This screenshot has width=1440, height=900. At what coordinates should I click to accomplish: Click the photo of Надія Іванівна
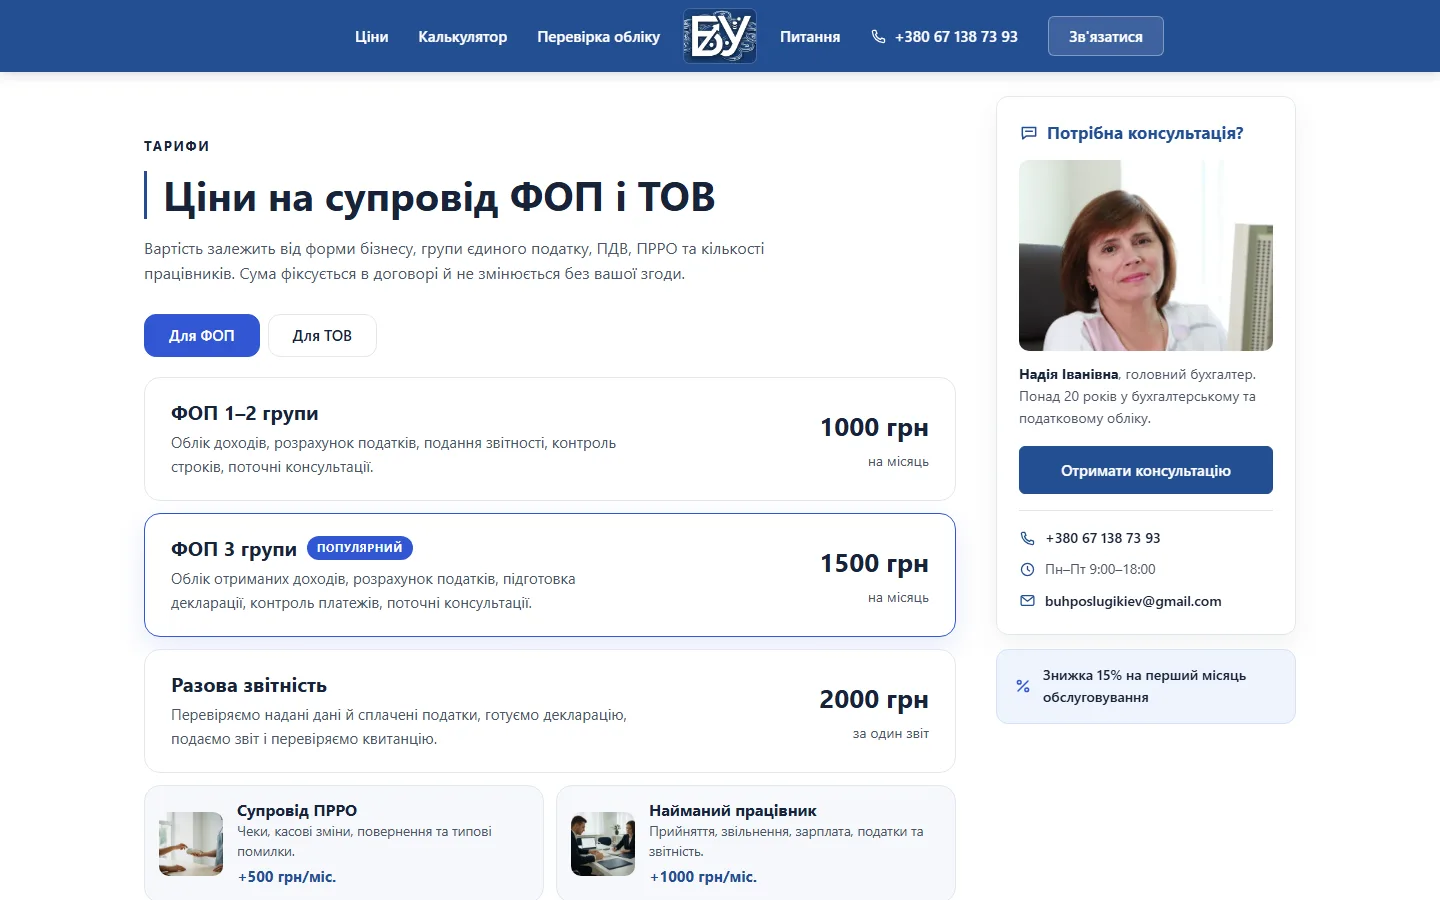point(1145,255)
